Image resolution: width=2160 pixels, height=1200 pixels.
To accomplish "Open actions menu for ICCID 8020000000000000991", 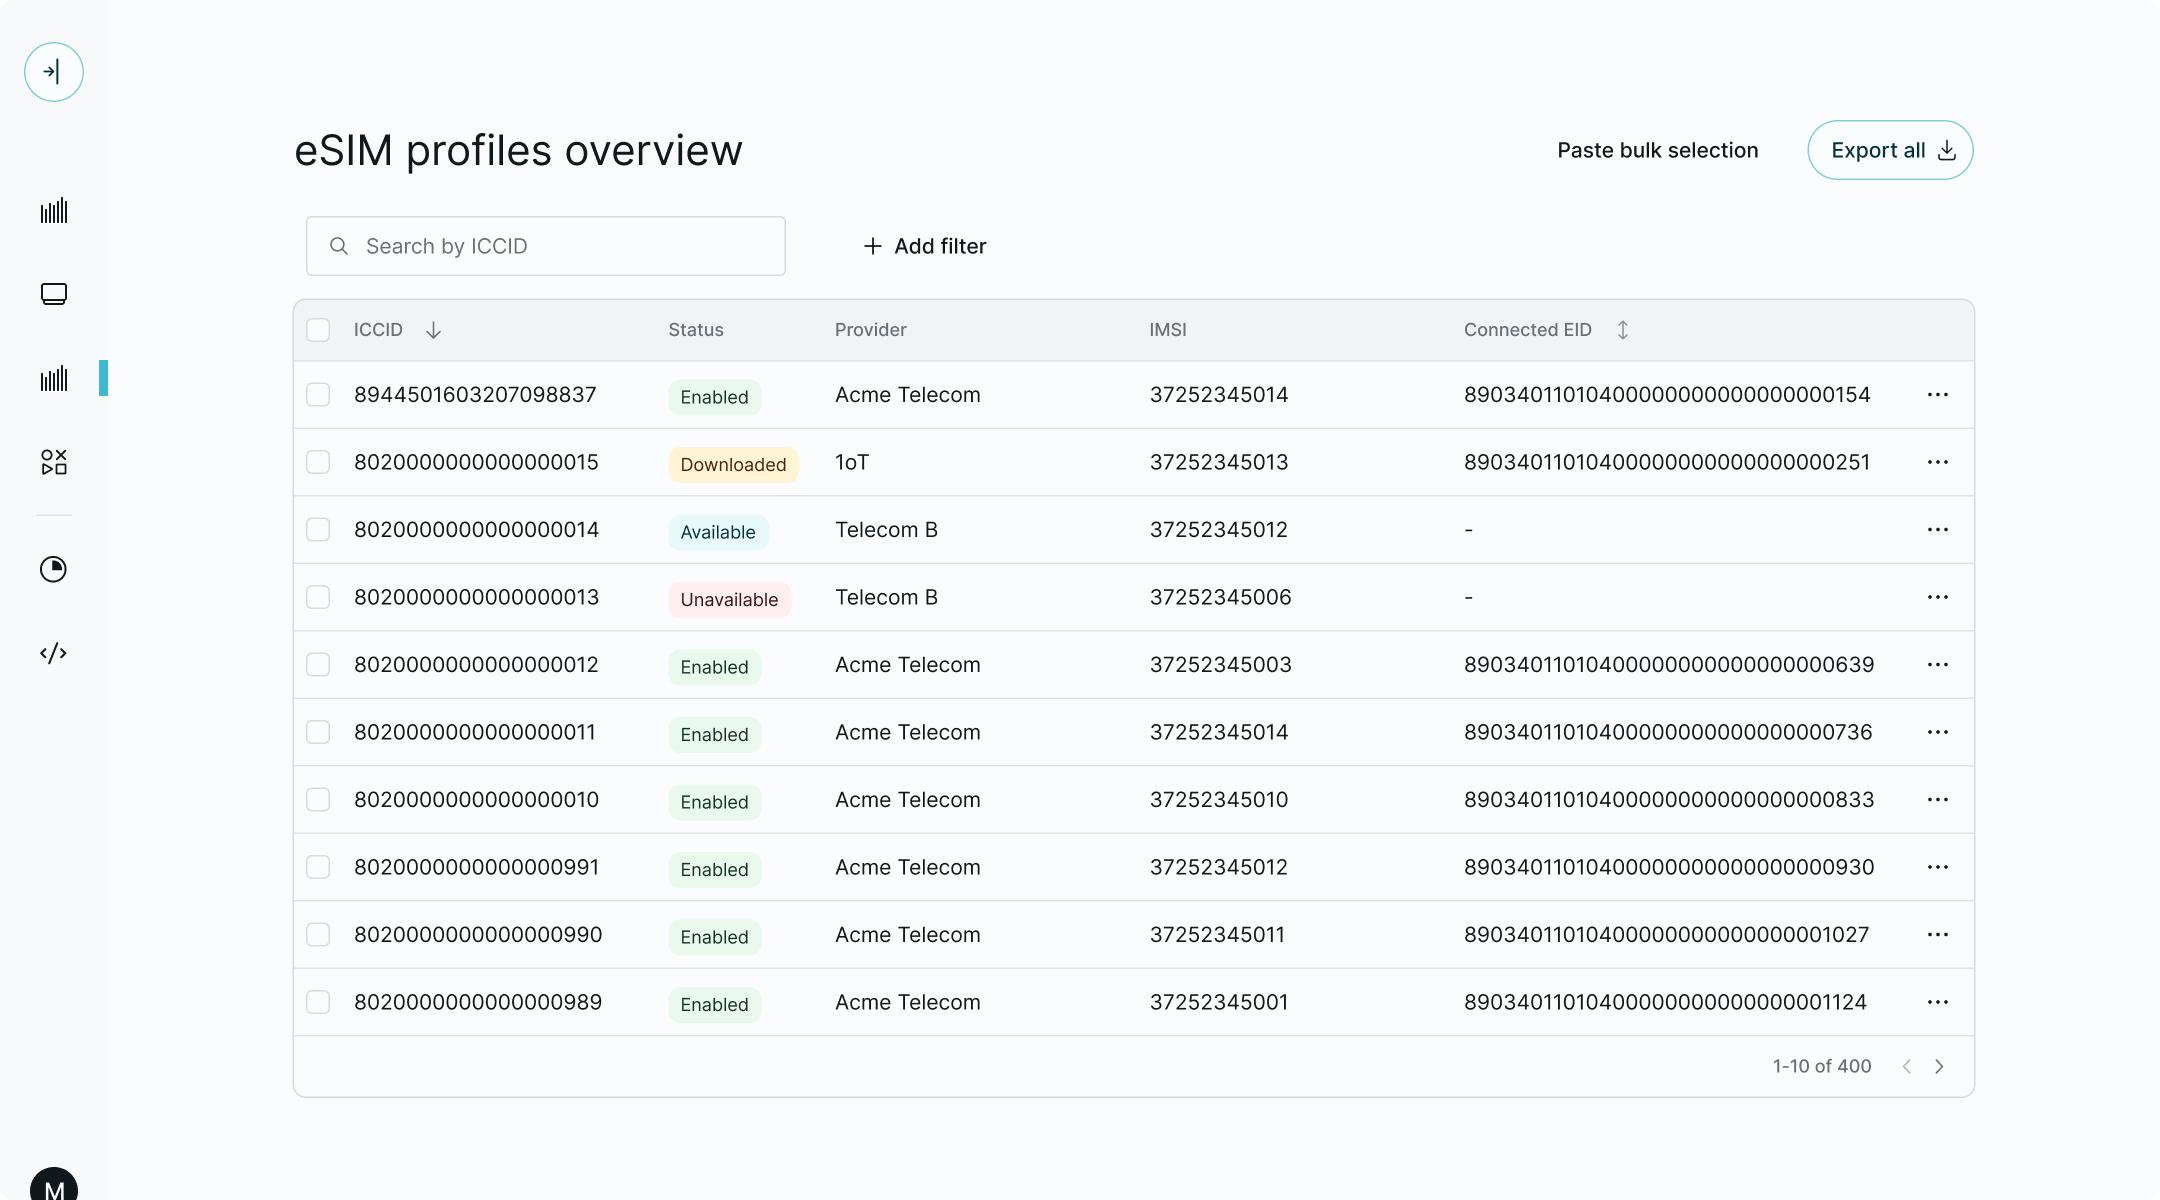I will 1938,867.
